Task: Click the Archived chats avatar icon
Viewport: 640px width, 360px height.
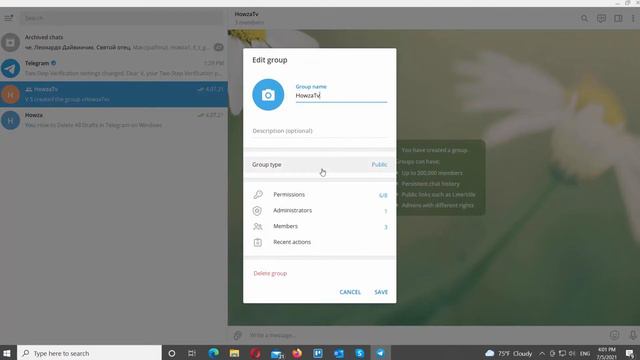Action: [x=10, y=42]
